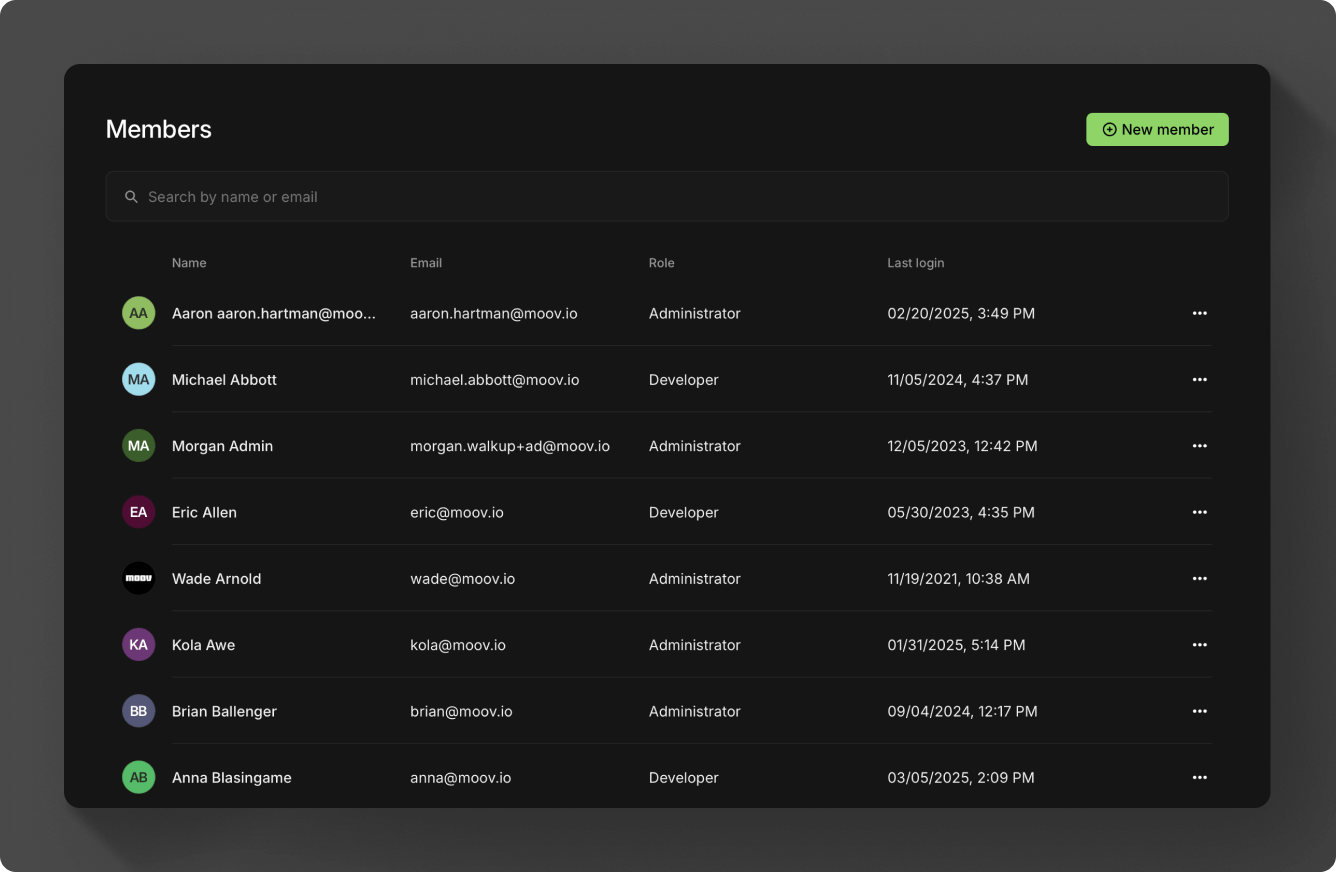Click Michael Abbott's light blue MA avatar
Screen dimensions: 1336x872
point(138,379)
